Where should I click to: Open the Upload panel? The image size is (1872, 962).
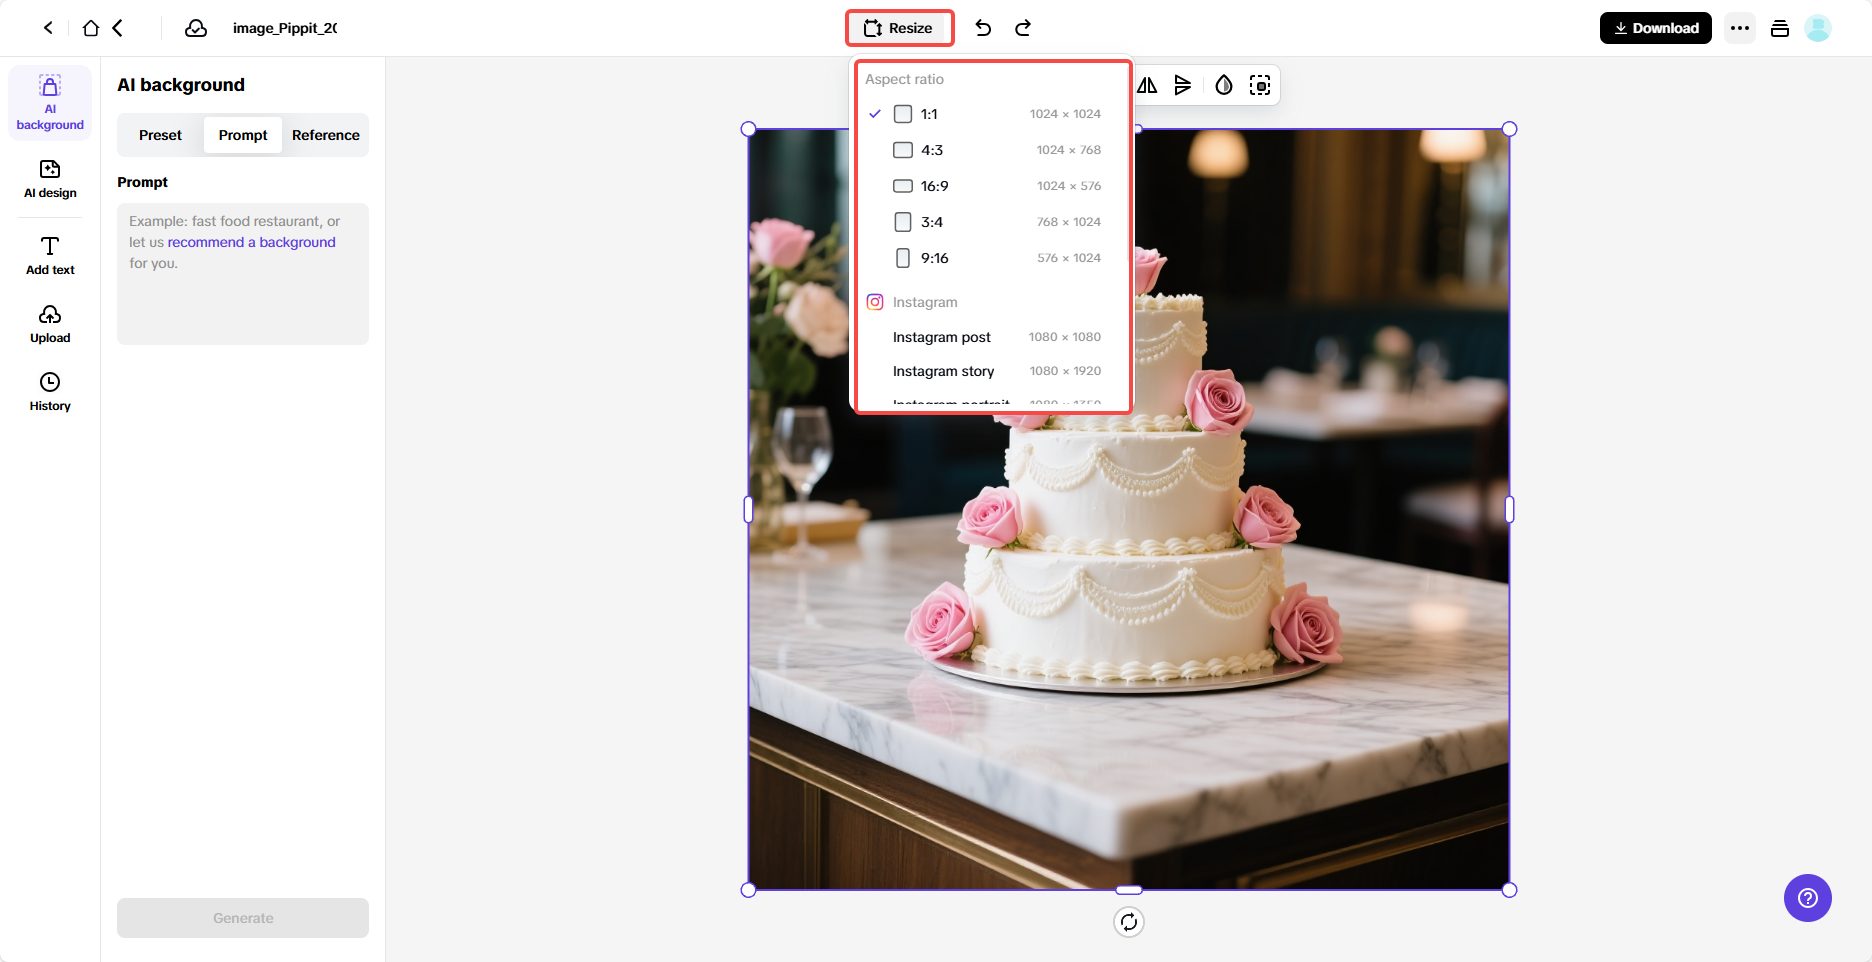(x=49, y=322)
